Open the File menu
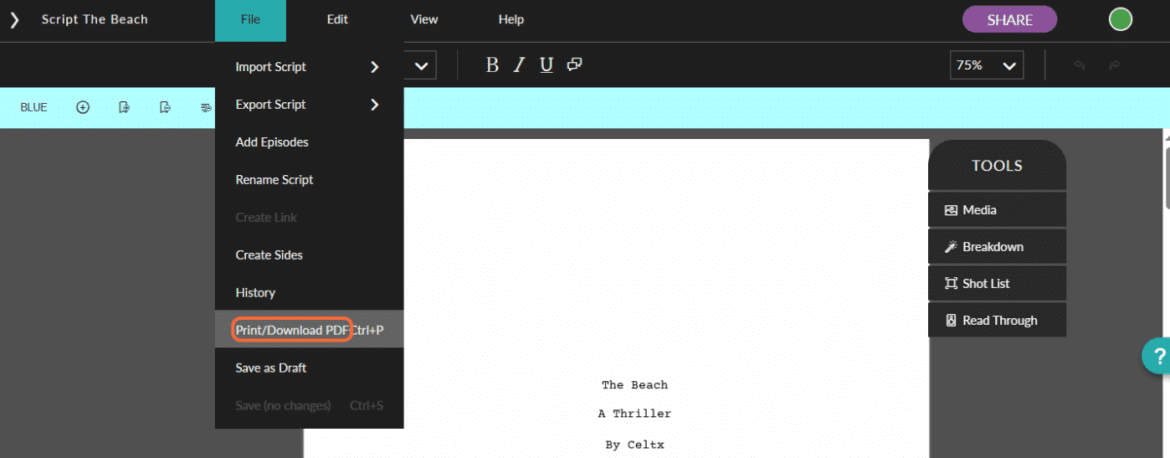 tap(250, 20)
